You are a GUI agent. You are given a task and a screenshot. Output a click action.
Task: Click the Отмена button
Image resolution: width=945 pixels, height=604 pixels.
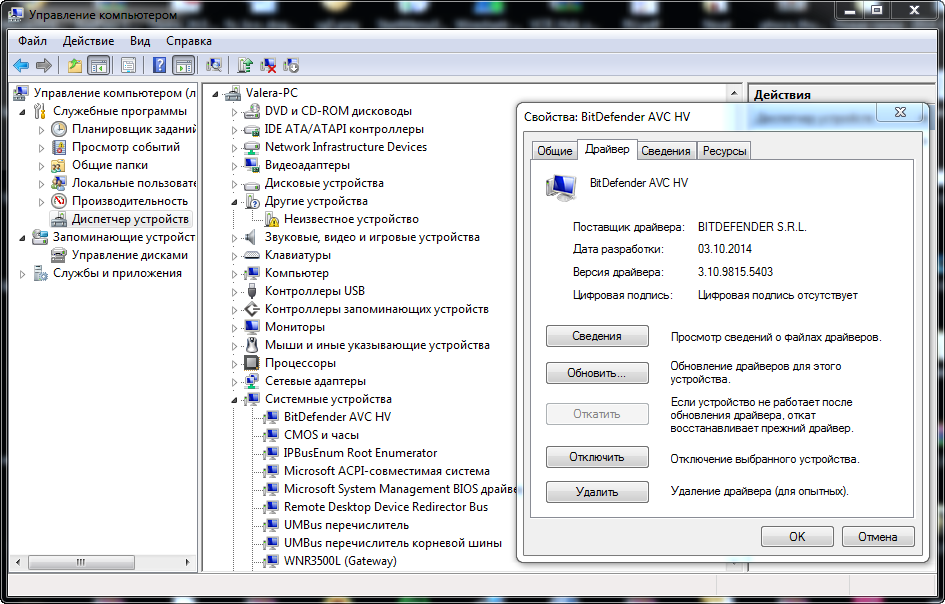878,536
